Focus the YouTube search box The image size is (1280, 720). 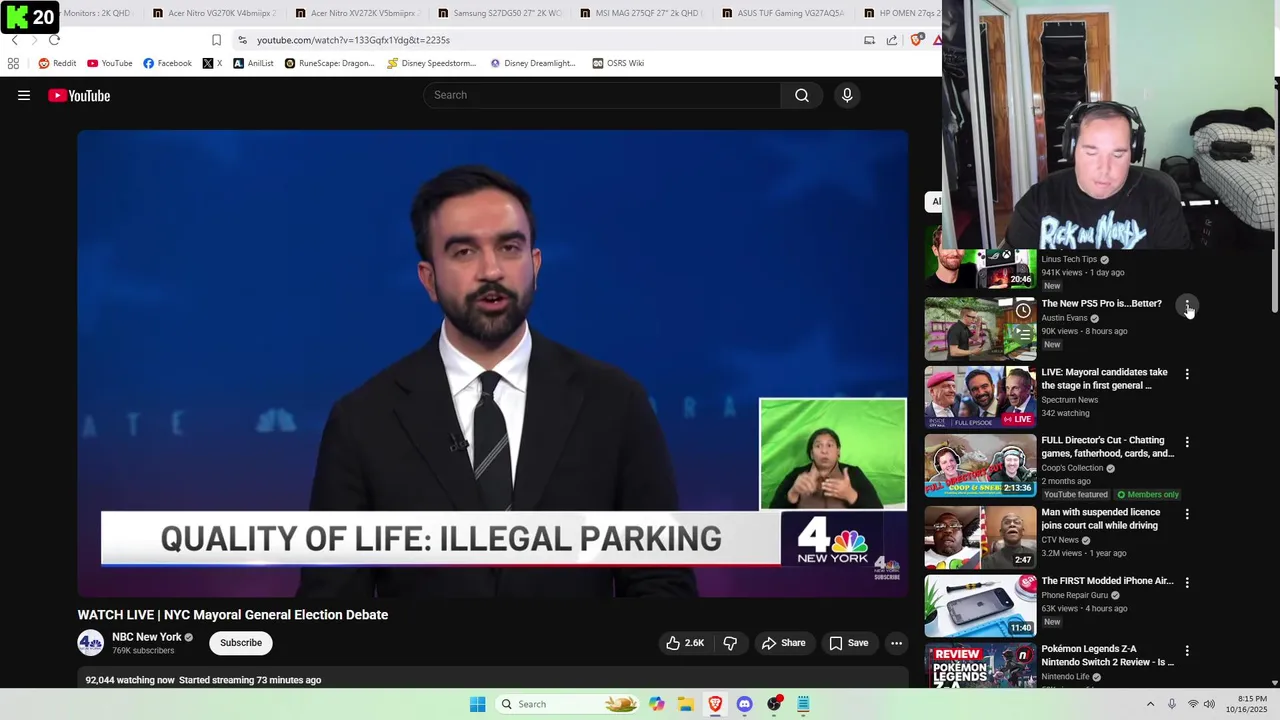pos(602,95)
